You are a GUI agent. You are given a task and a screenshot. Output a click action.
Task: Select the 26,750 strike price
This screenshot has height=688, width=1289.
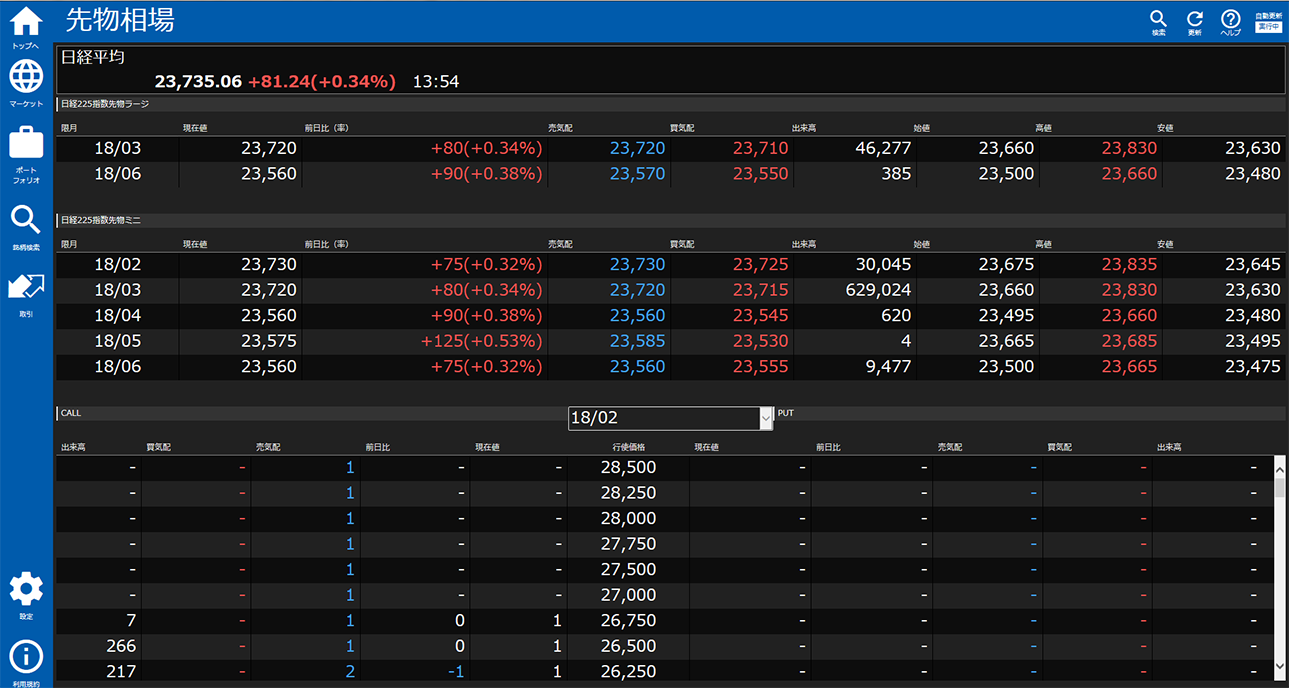[629, 620]
